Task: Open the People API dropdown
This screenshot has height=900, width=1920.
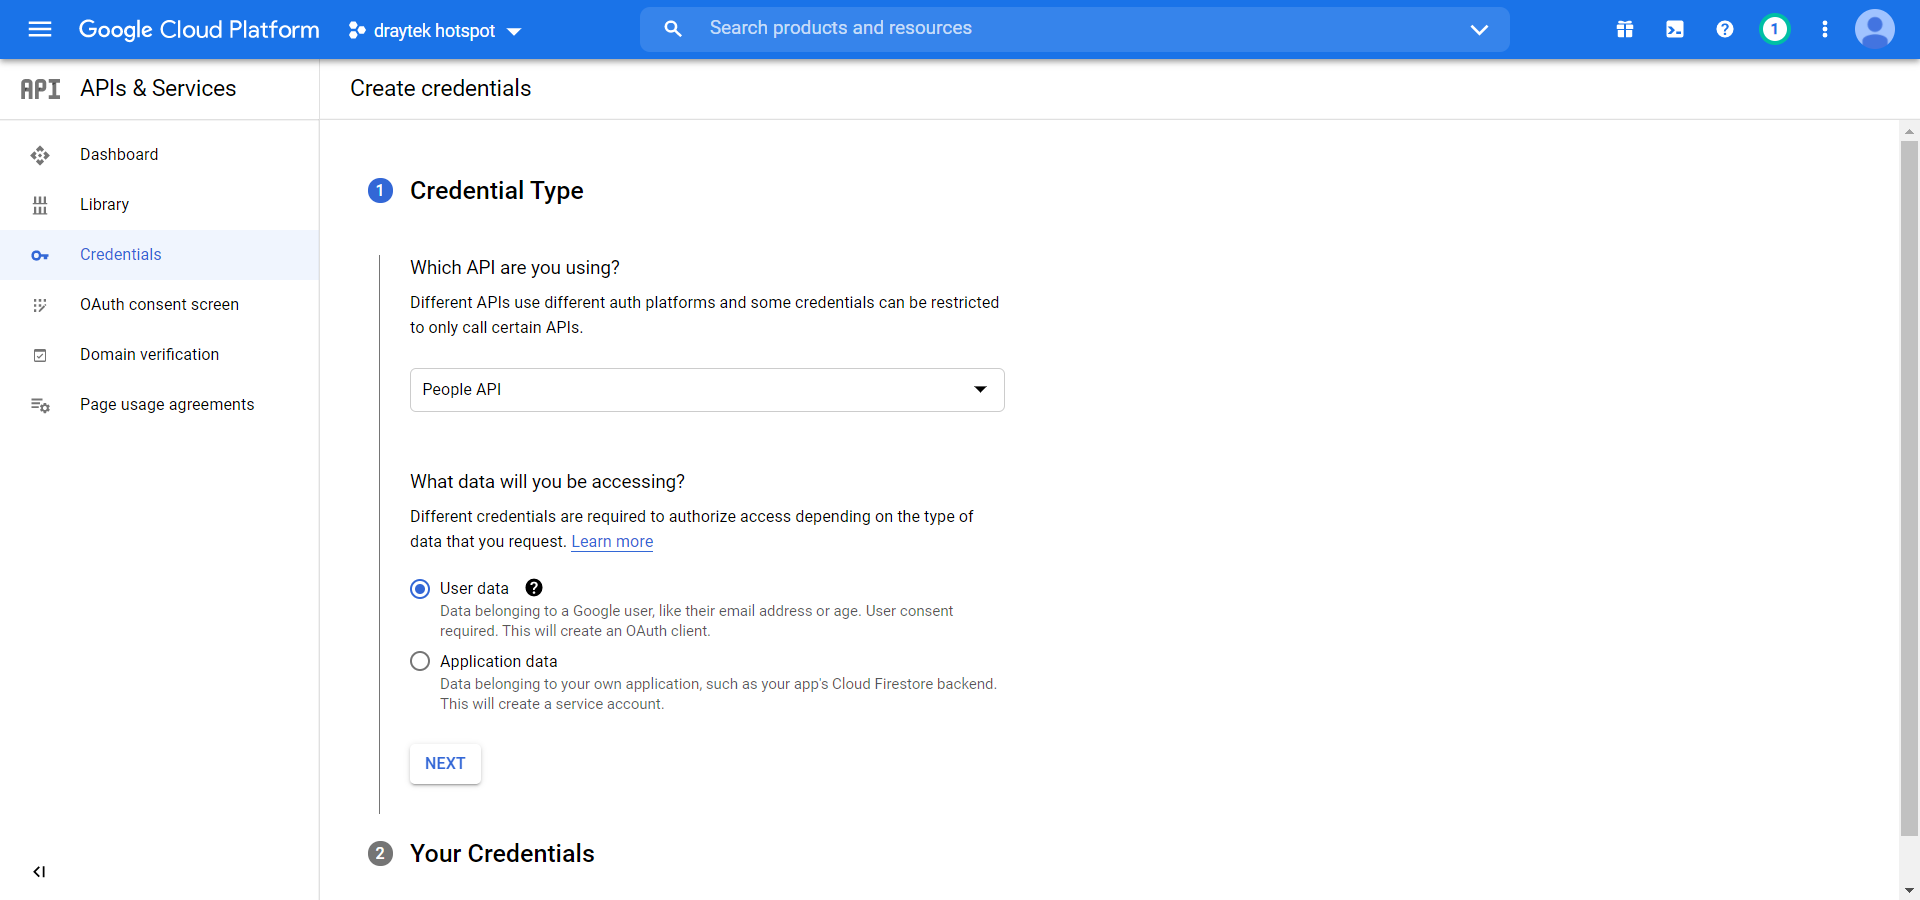Action: coord(707,390)
